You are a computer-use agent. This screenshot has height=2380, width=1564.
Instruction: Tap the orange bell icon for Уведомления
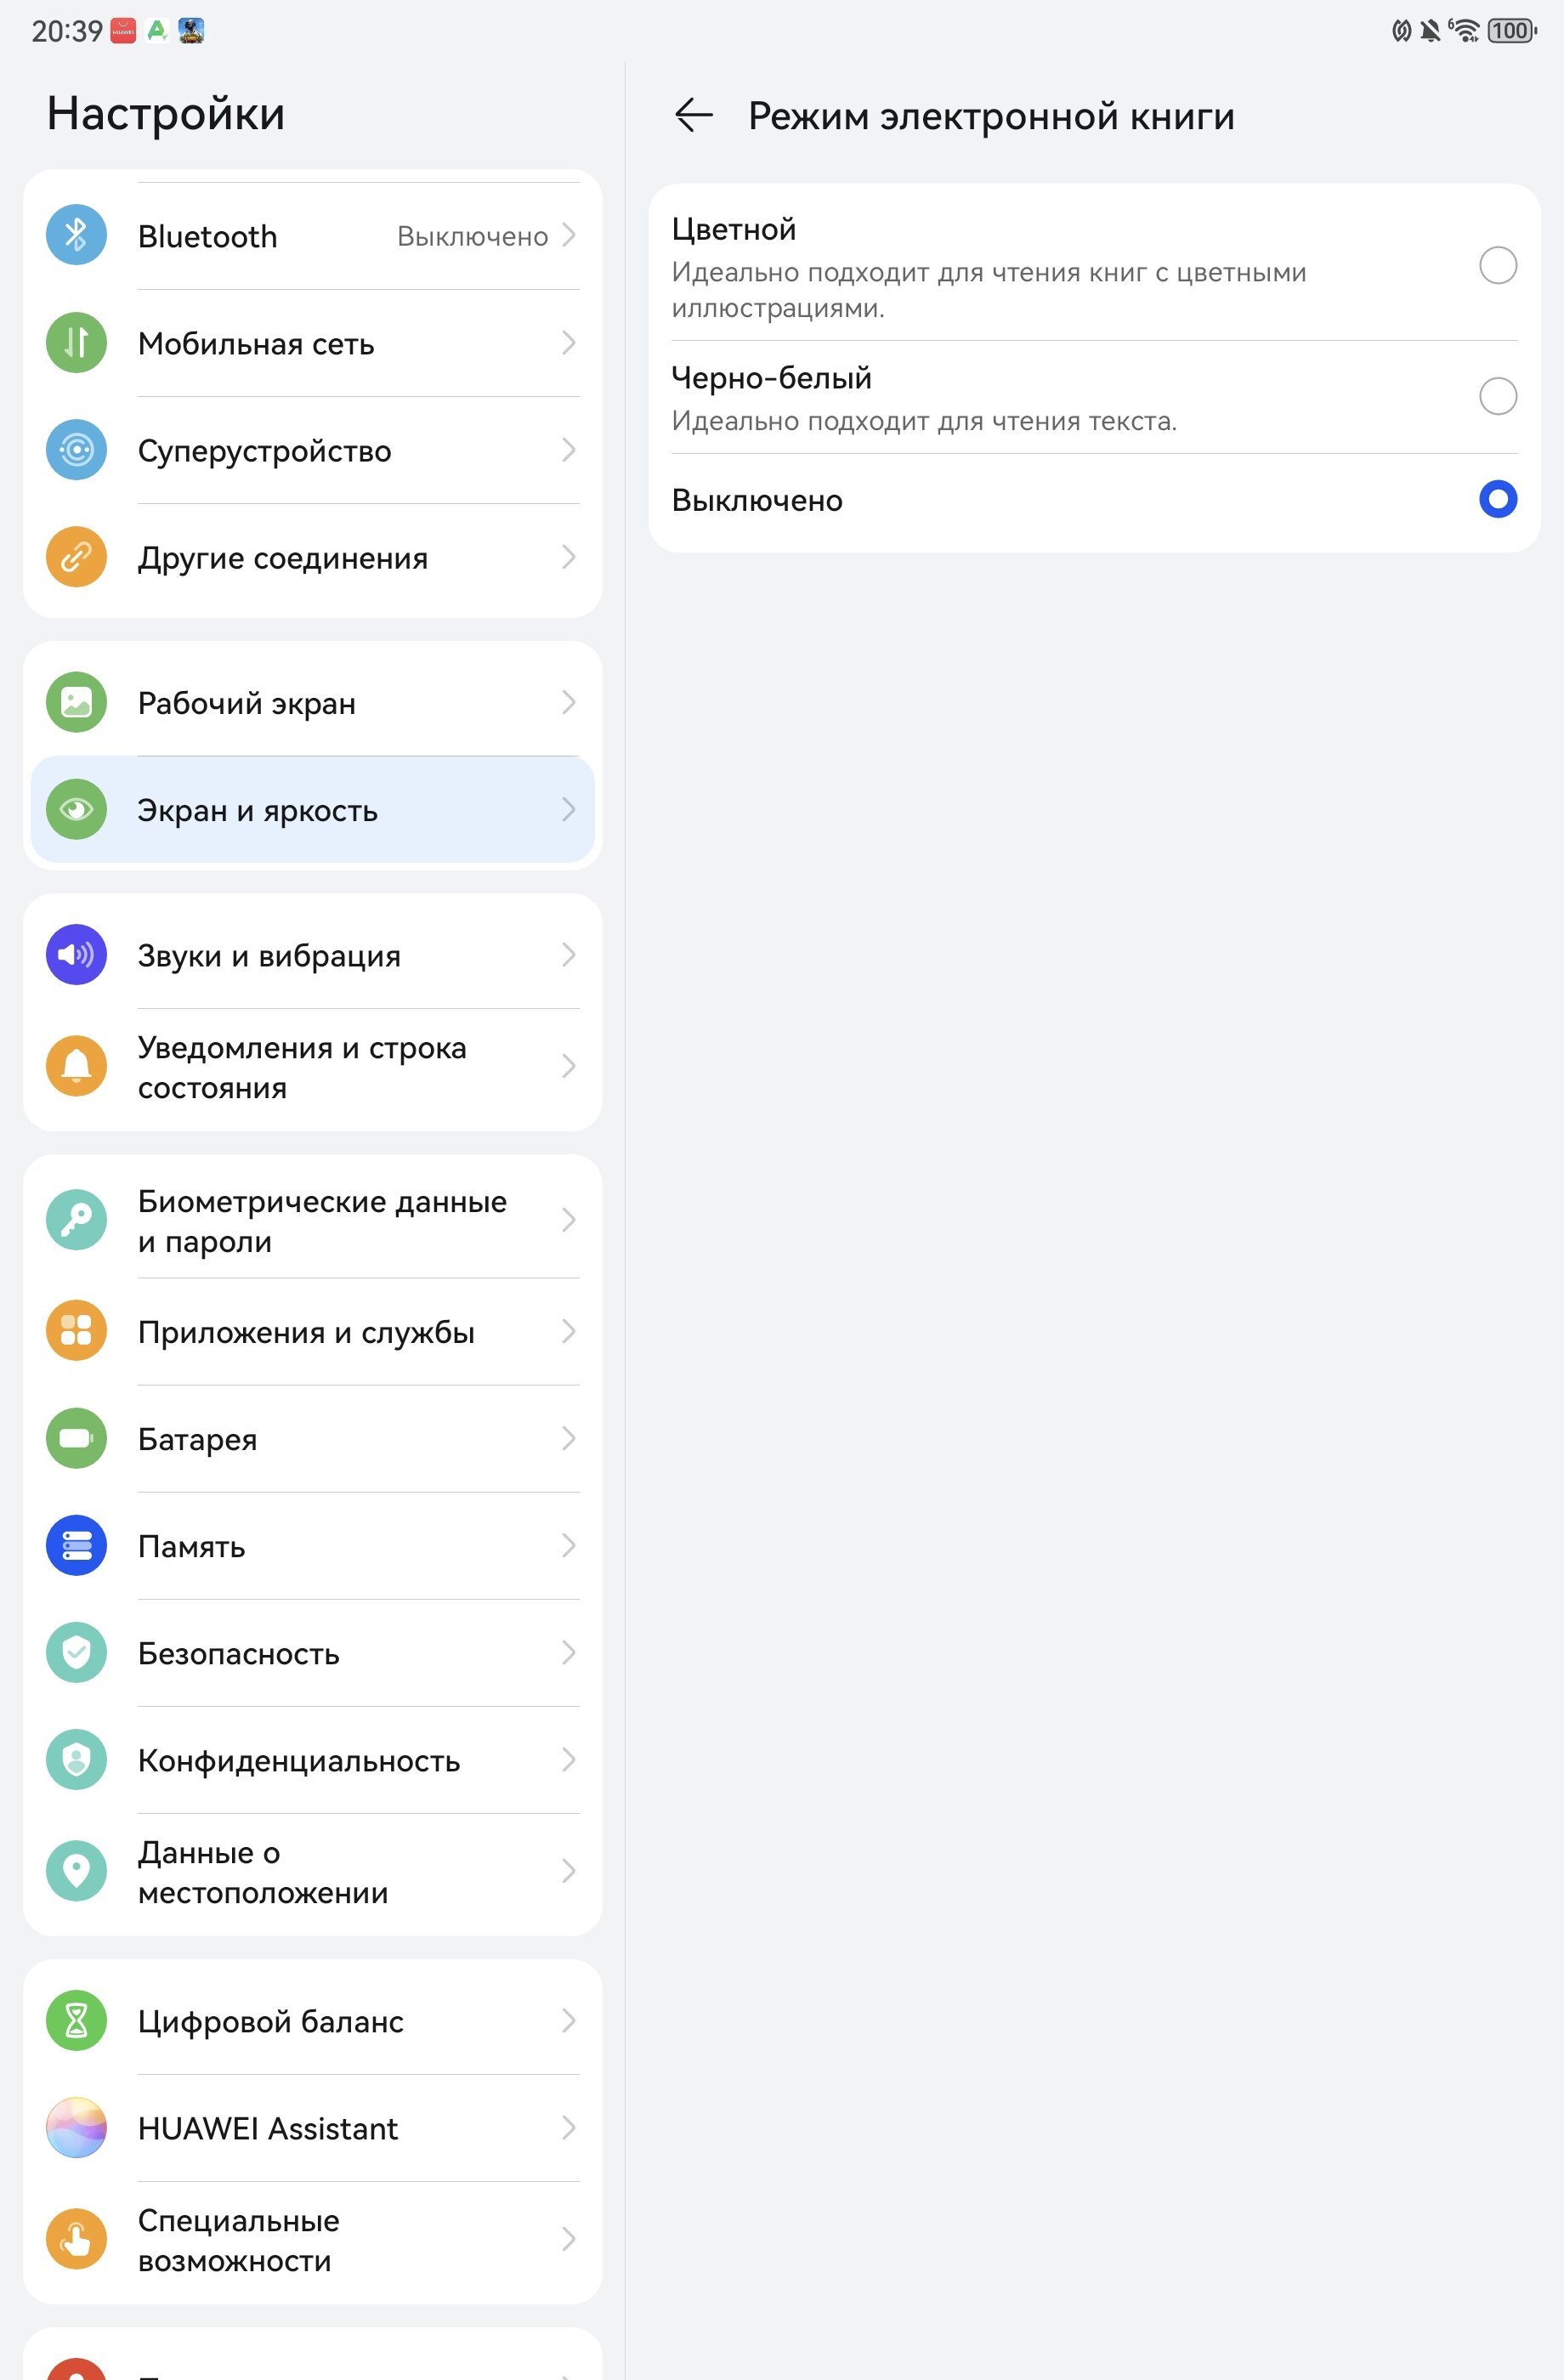pyautogui.click(x=77, y=1066)
